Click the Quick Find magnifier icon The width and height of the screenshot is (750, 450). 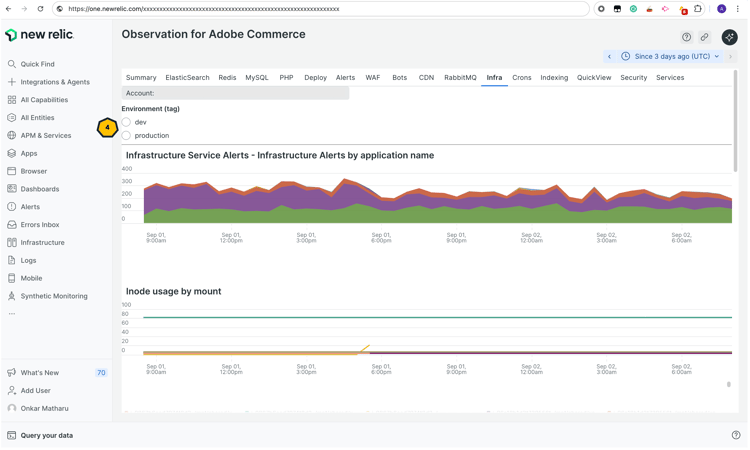pos(12,64)
